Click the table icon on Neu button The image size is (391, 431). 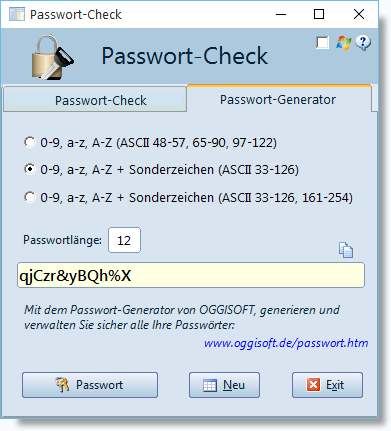pos(210,385)
